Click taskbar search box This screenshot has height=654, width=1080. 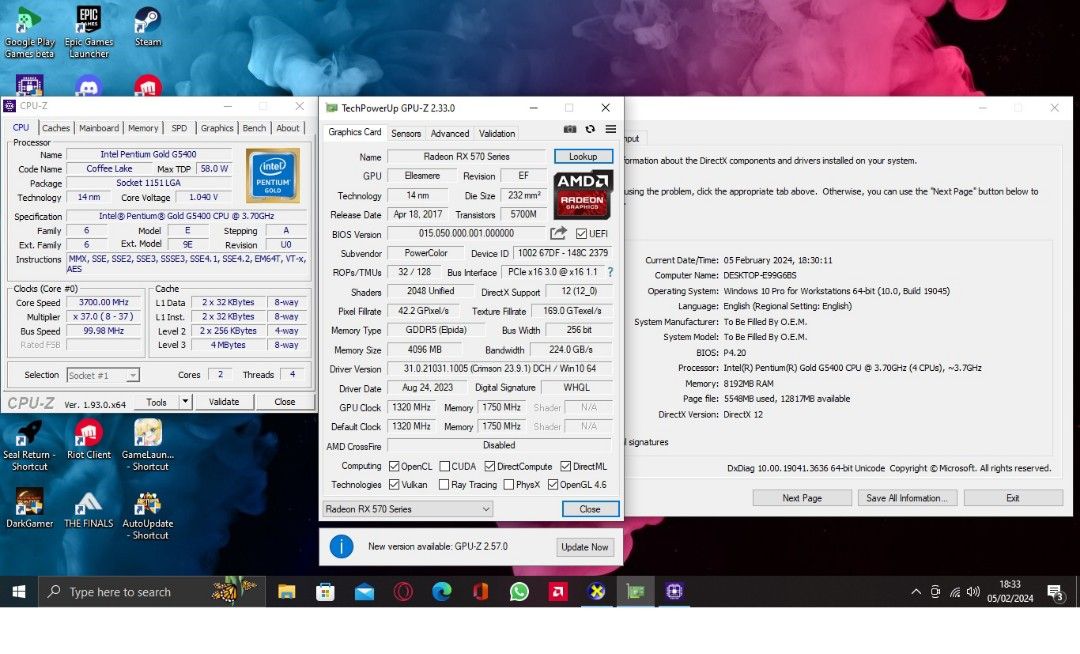152,591
